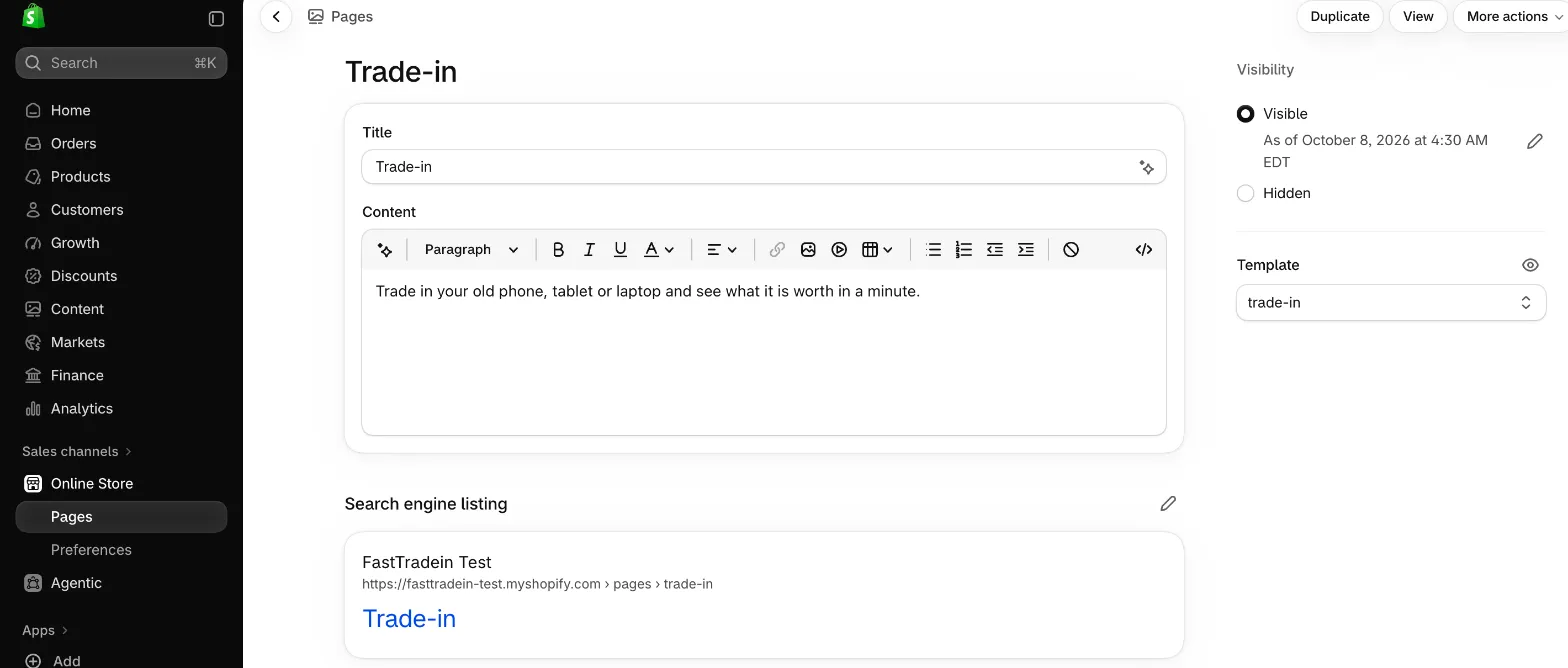Open Preferences under Online Store

pyautogui.click(x=121, y=550)
